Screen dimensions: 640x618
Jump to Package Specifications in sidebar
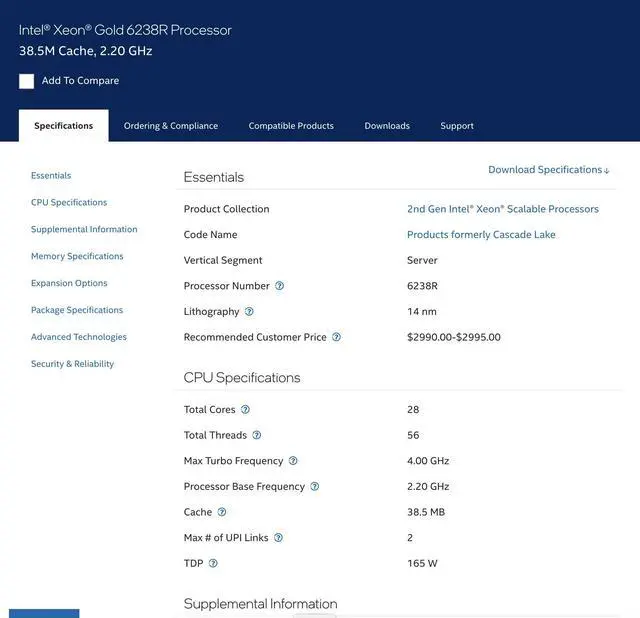click(x=77, y=310)
